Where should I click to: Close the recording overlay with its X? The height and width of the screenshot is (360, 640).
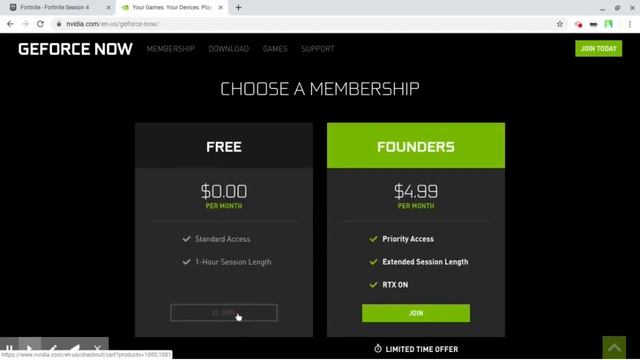coord(97,348)
